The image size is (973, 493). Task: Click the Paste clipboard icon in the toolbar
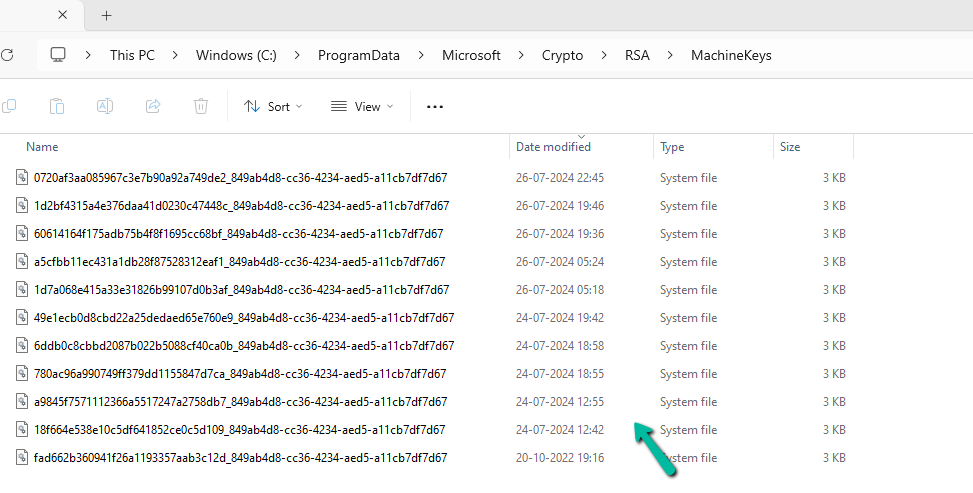[57, 106]
